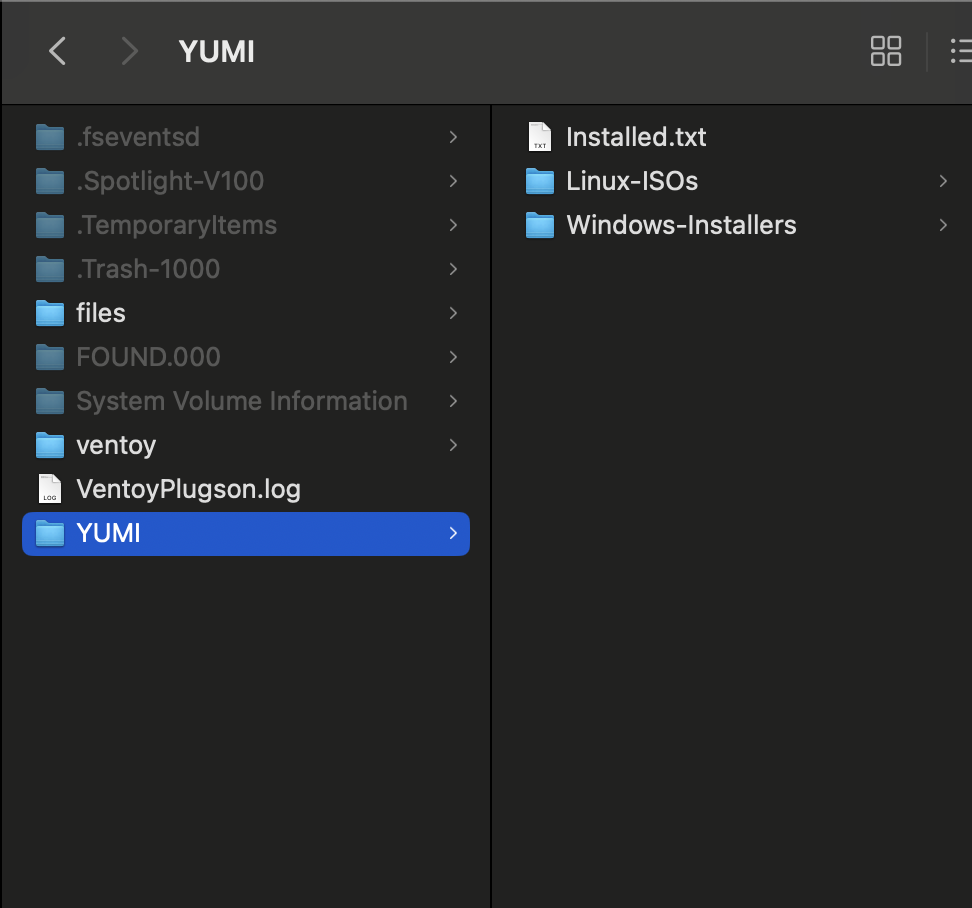
Task: Select the FOUND.000 folder
Action: (x=245, y=357)
